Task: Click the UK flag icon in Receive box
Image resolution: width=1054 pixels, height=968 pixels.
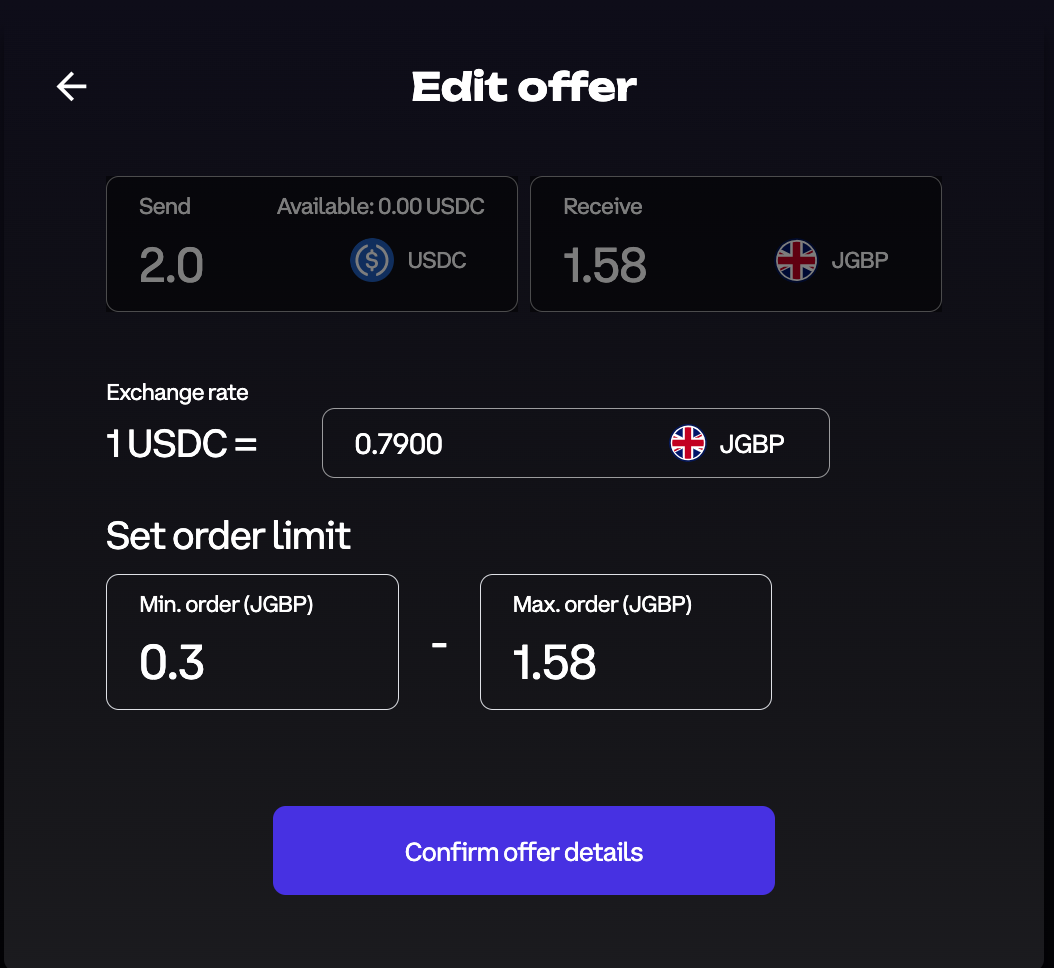Action: [797, 261]
